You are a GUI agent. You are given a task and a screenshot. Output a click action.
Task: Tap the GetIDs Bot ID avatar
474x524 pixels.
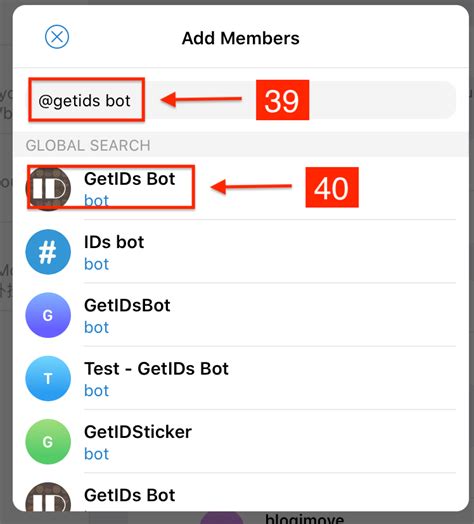coord(48,188)
